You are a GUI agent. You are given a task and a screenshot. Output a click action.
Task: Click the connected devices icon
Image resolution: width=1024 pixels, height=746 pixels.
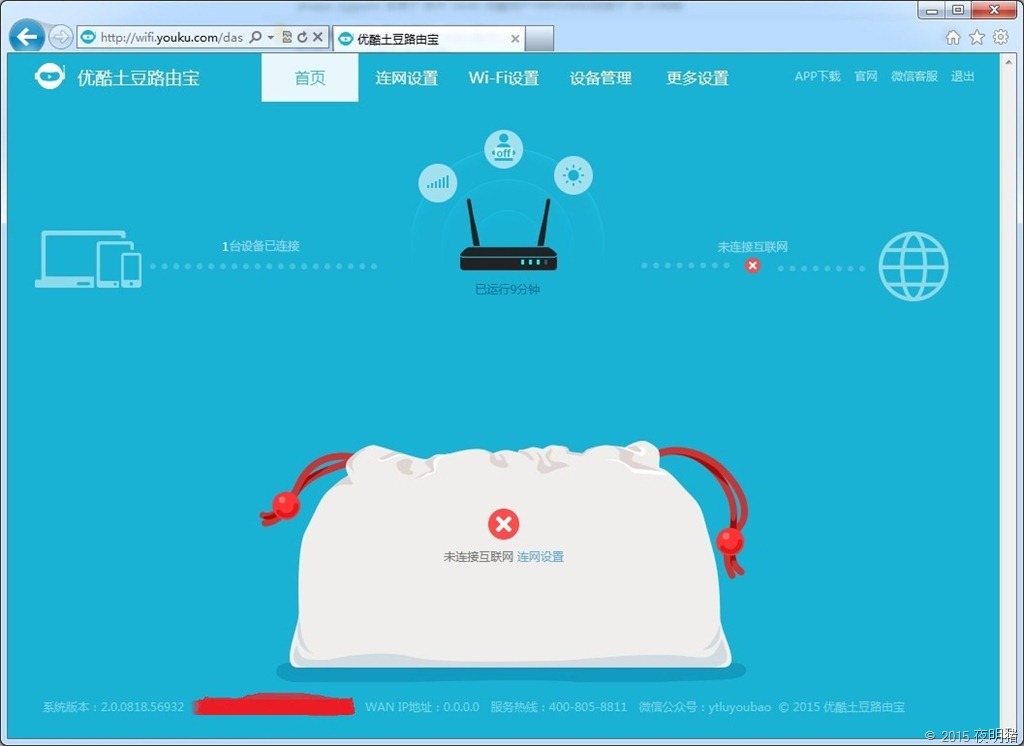(x=88, y=260)
